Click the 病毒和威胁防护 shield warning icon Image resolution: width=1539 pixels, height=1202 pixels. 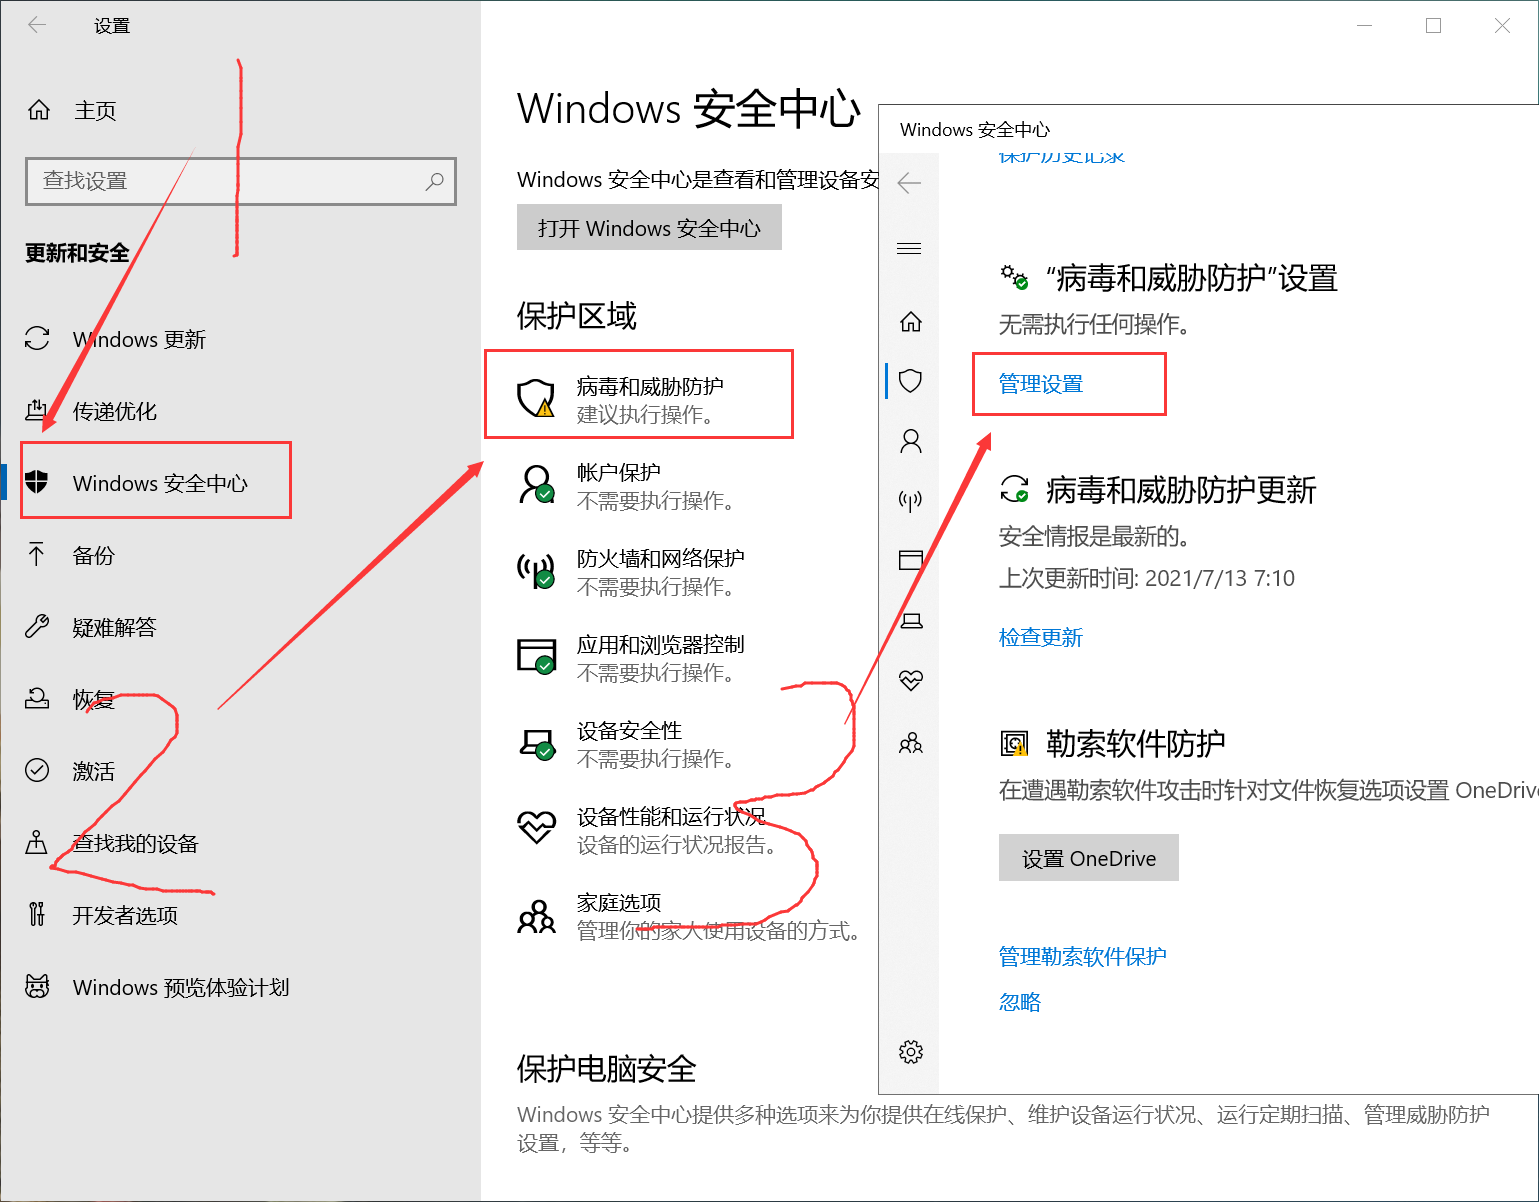click(536, 397)
